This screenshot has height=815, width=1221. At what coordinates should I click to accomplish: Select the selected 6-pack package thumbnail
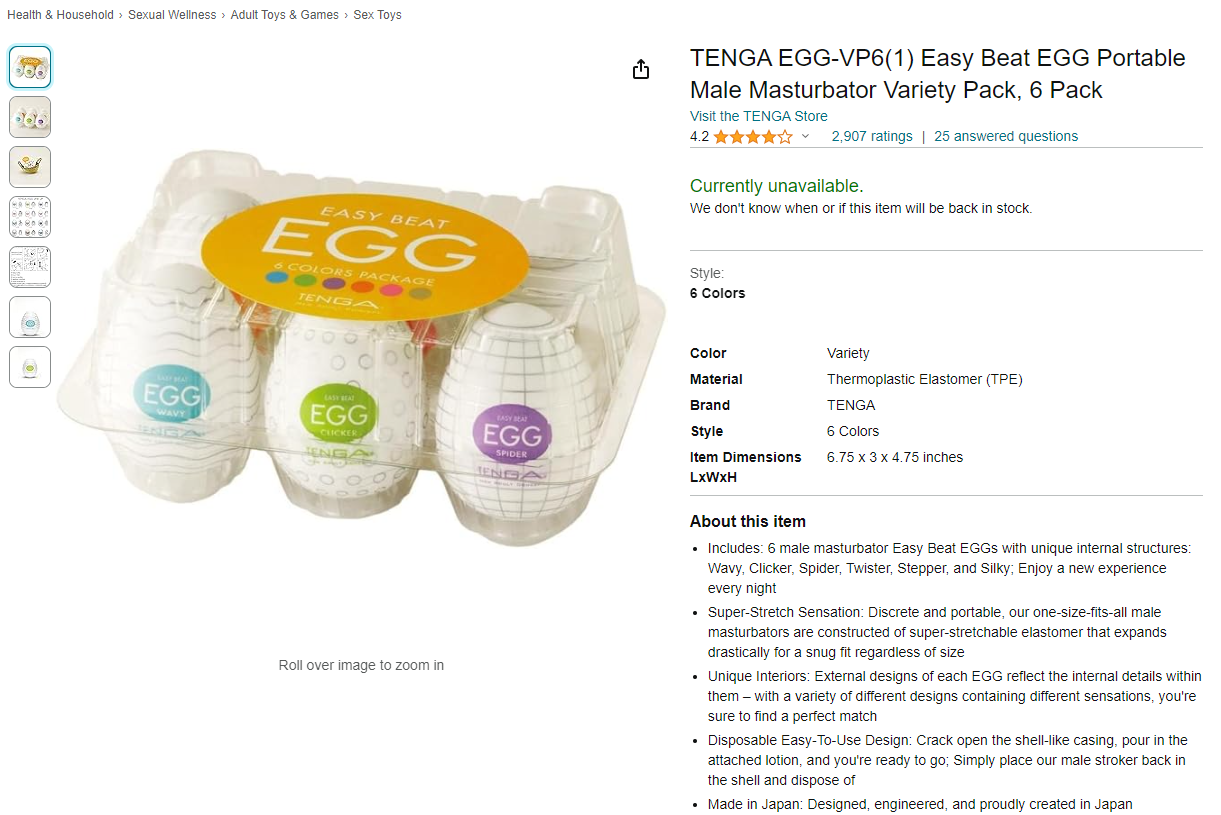[30, 67]
